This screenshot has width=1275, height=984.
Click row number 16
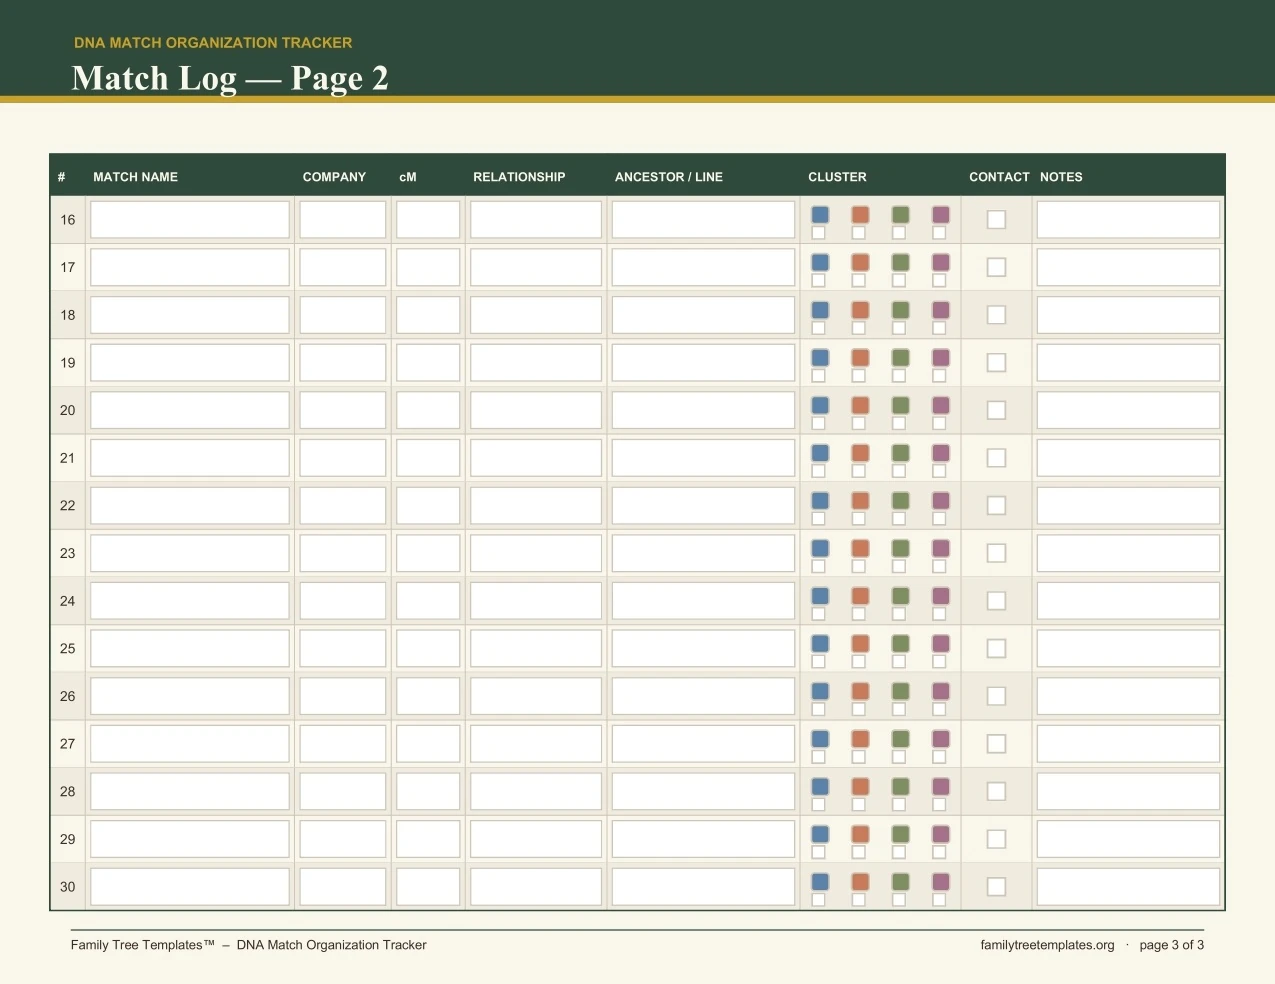tap(67, 220)
